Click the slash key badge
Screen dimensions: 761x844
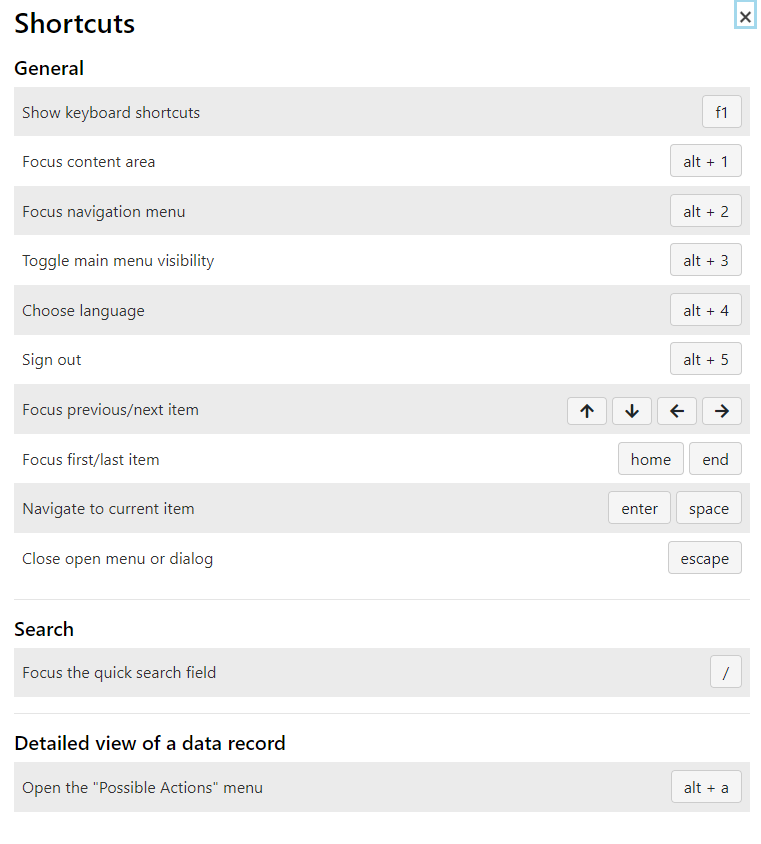(x=726, y=673)
